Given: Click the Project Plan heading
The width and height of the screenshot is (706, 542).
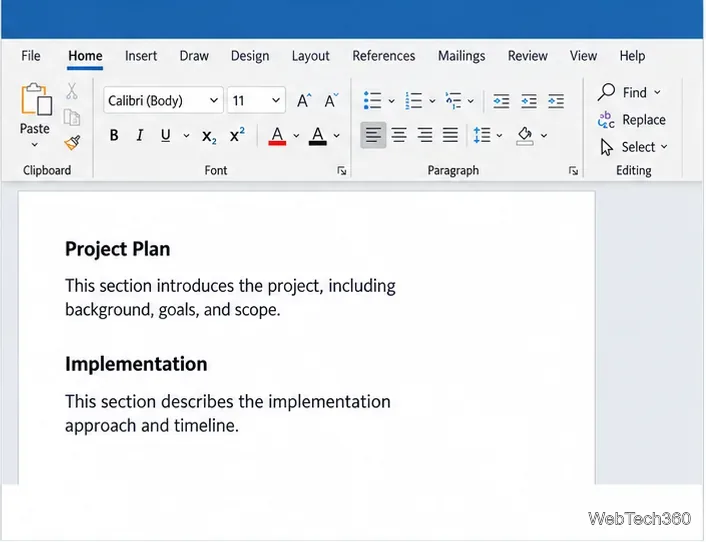Looking at the screenshot, I should [118, 249].
